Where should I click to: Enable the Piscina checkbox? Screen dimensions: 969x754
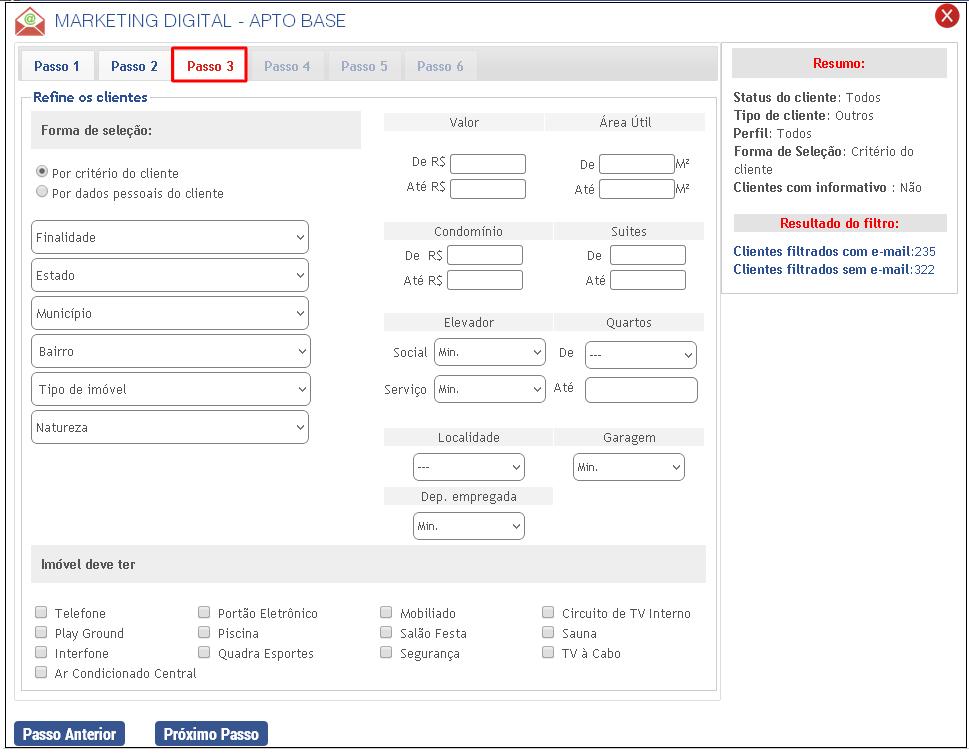pyautogui.click(x=204, y=633)
